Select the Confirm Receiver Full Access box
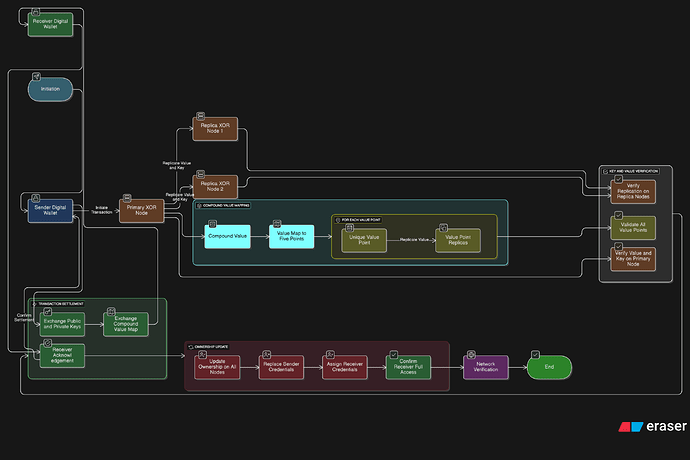 (x=408, y=367)
